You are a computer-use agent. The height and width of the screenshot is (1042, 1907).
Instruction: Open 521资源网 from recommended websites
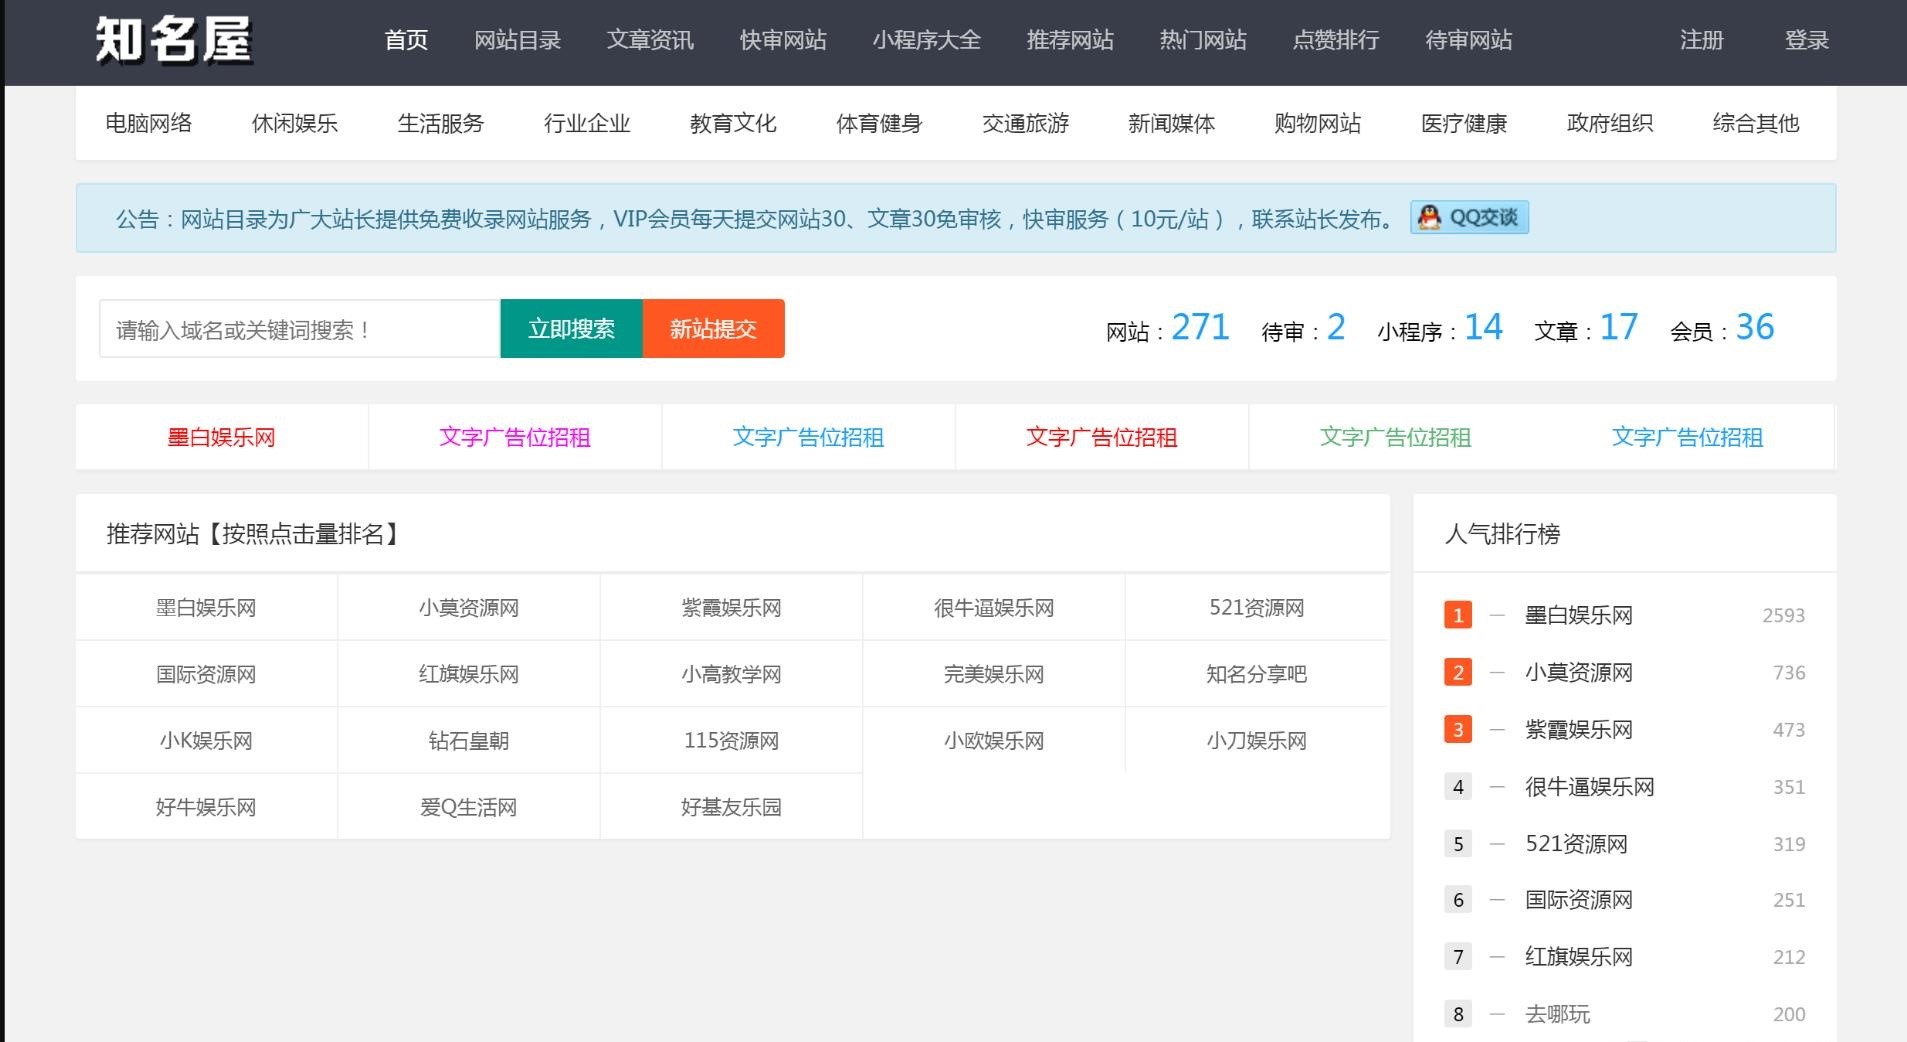point(1255,607)
